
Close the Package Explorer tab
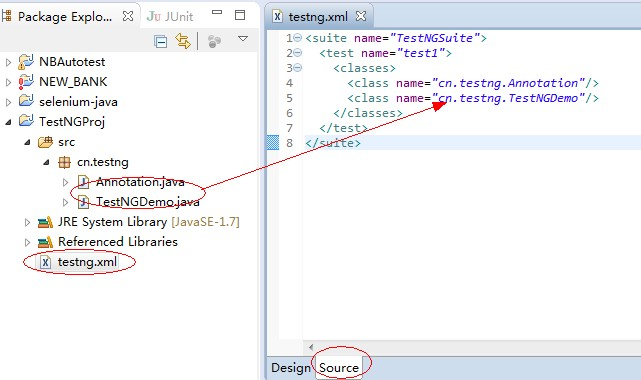[x=128, y=16]
